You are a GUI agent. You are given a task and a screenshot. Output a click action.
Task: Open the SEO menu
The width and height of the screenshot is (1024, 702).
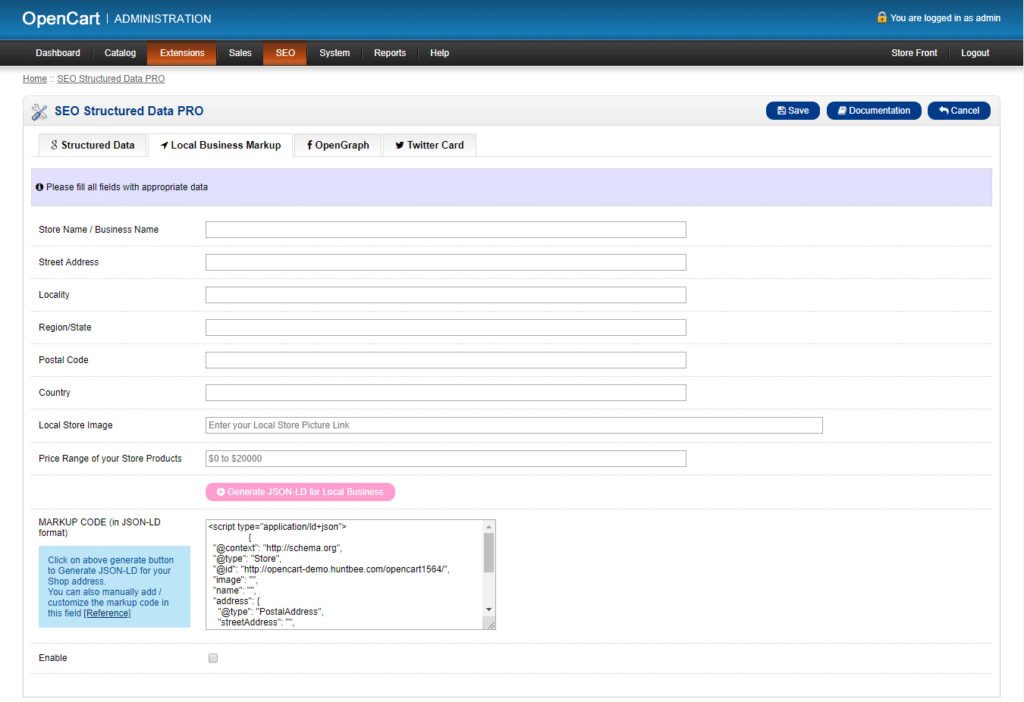285,53
